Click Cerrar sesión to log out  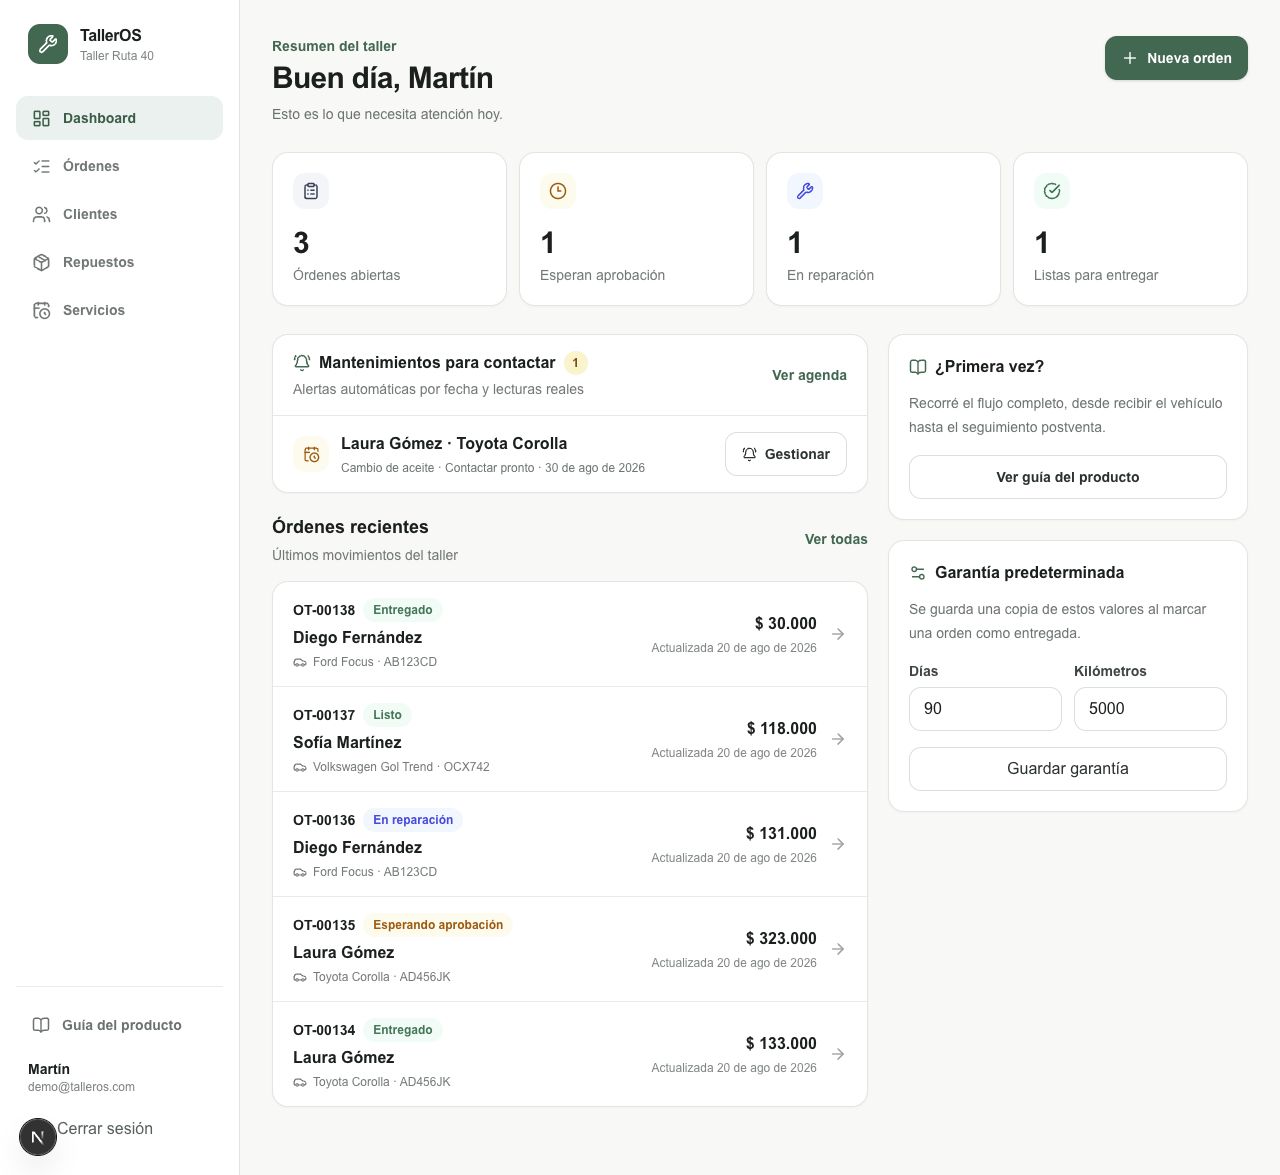[x=105, y=1128]
